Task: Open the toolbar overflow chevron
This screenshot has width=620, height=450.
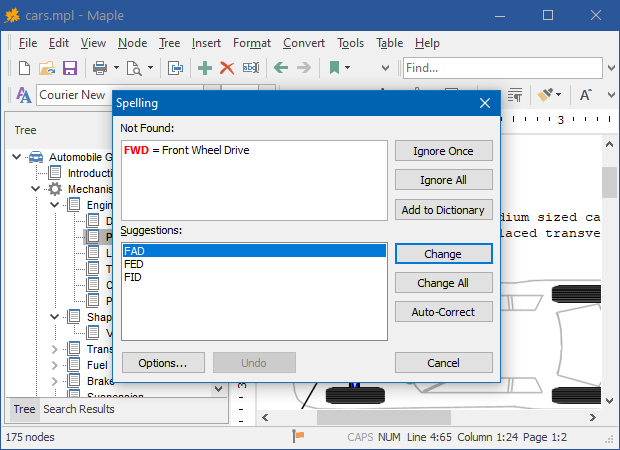Action: [385, 68]
